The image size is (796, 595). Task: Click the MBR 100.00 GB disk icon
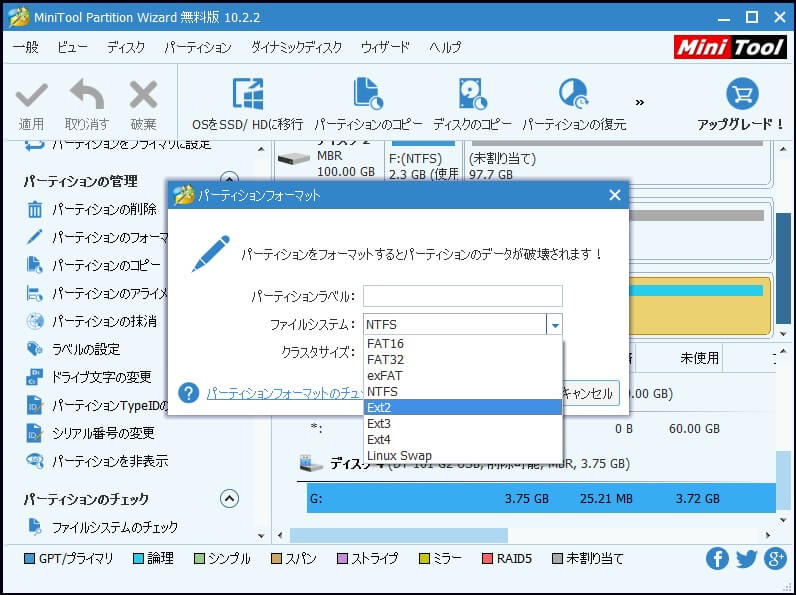pyautogui.click(x=293, y=158)
